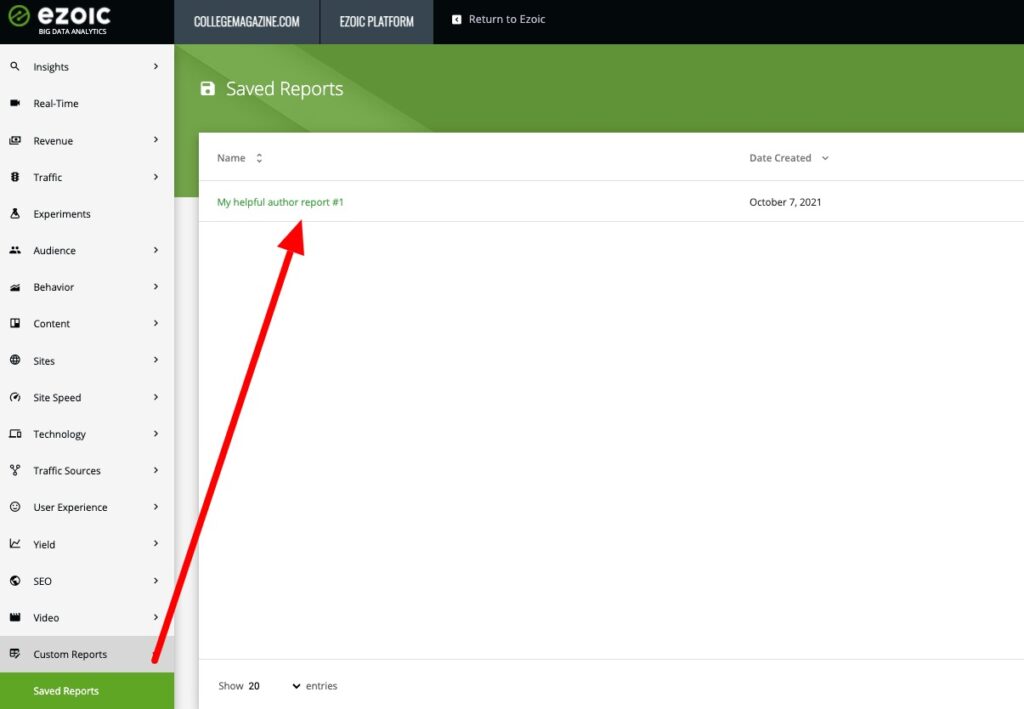Viewport: 1024px width, 709px height.
Task: Expand the Insights menu chevron
Action: 155,67
